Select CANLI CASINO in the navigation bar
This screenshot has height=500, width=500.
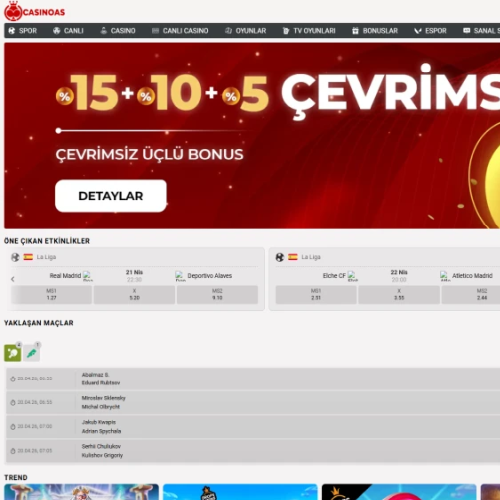(x=180, y=31)
